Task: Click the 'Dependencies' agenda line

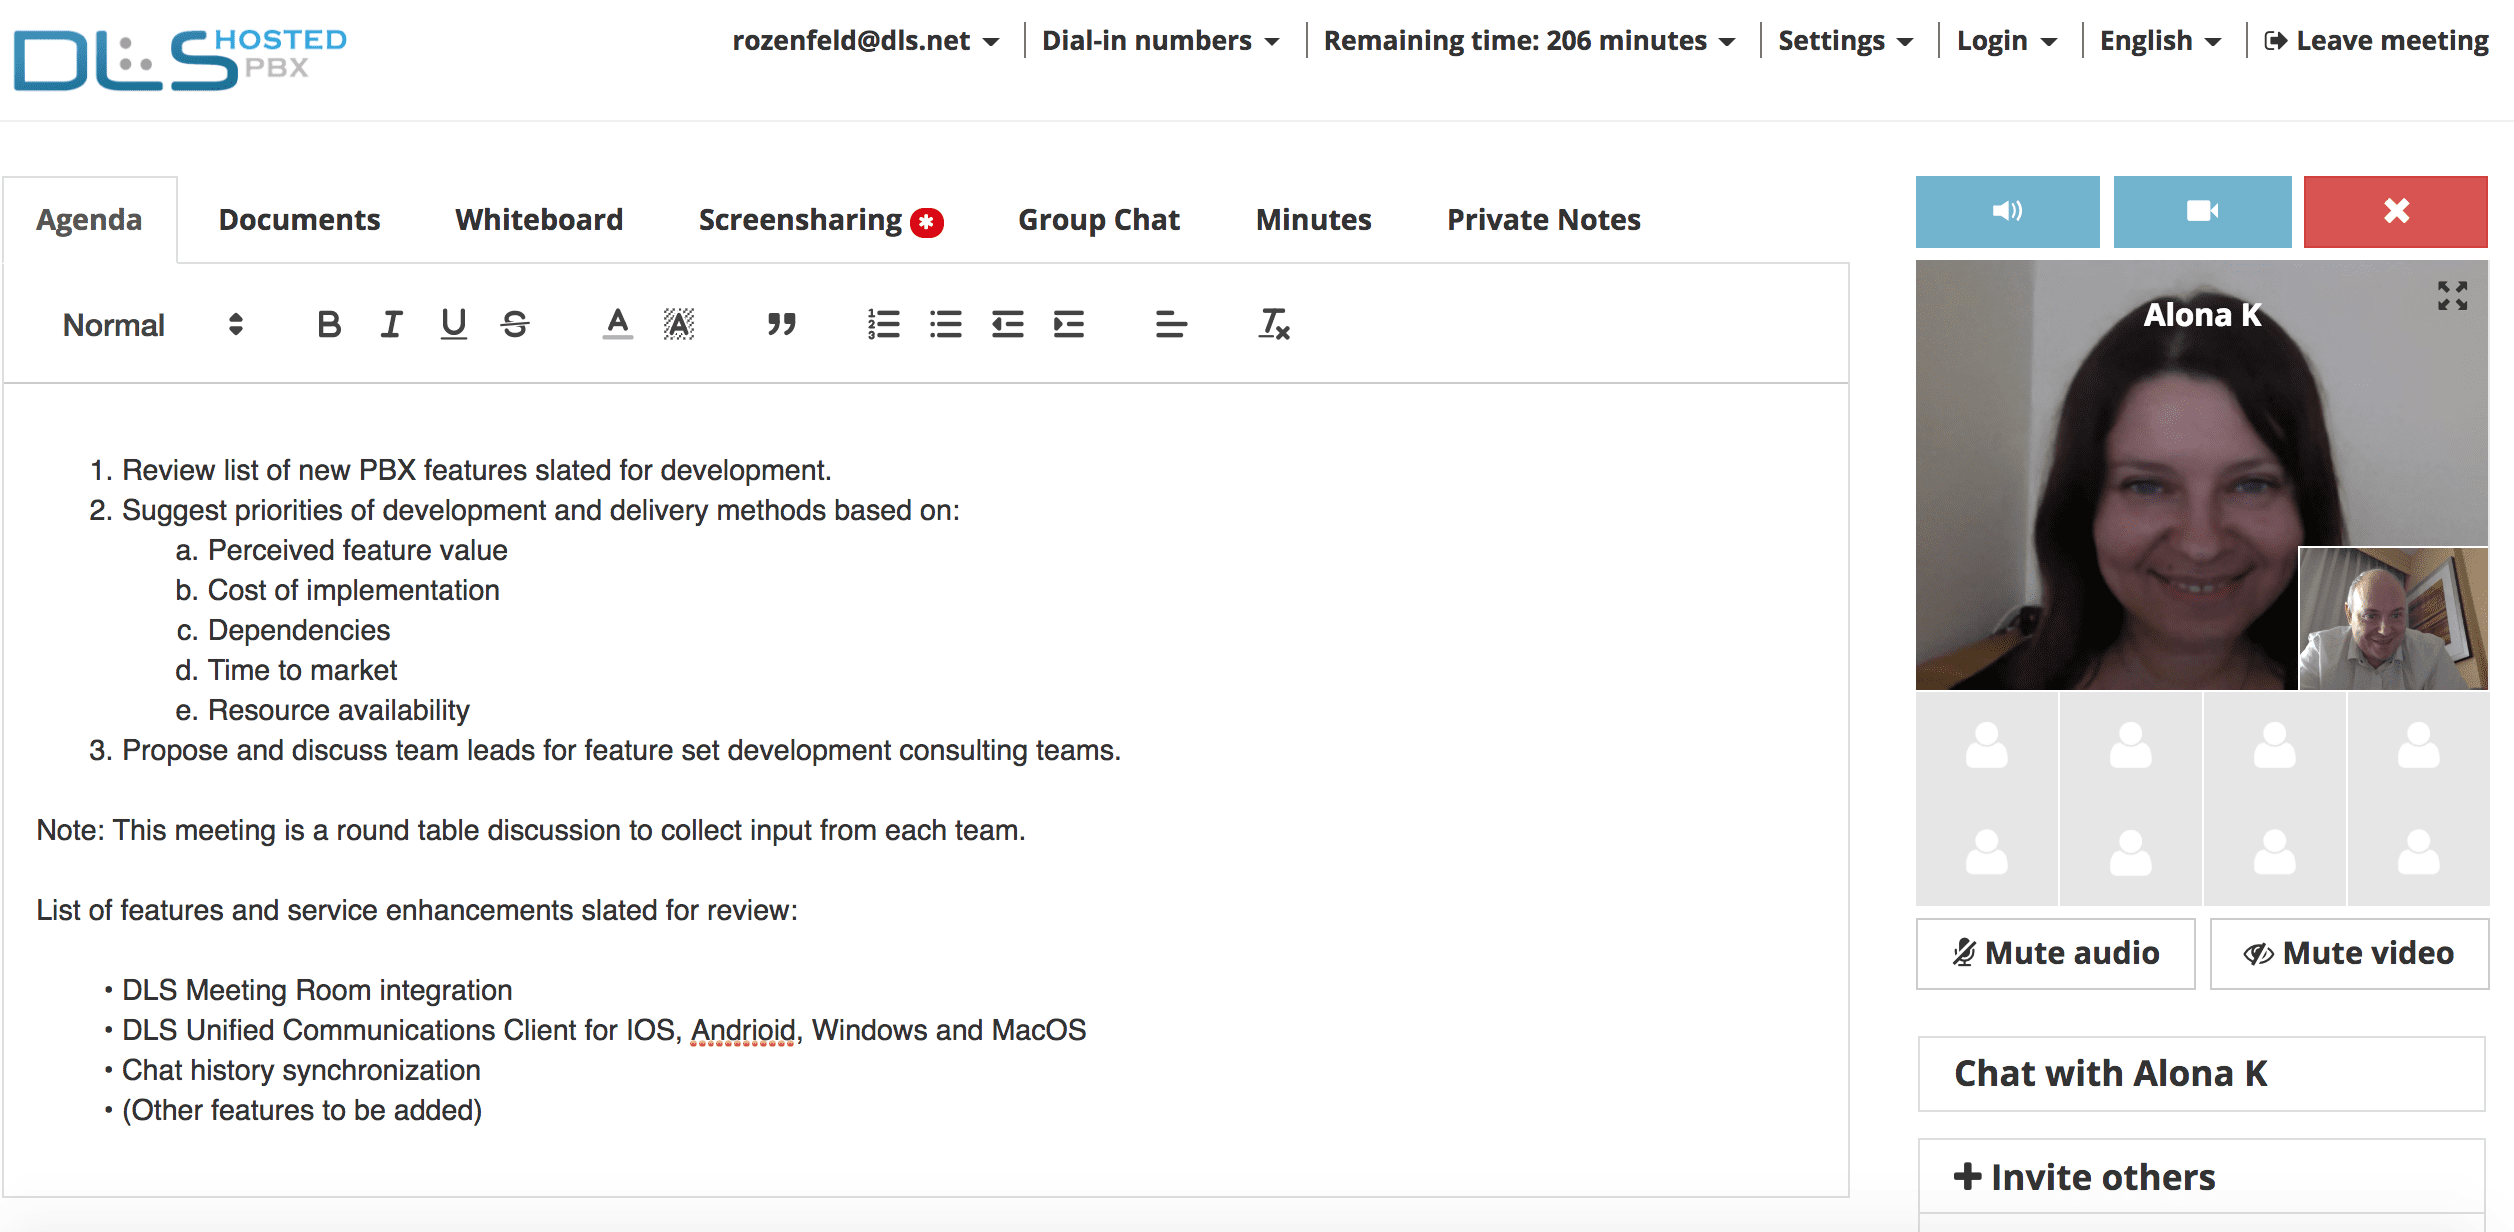Action: pos(299,630)
